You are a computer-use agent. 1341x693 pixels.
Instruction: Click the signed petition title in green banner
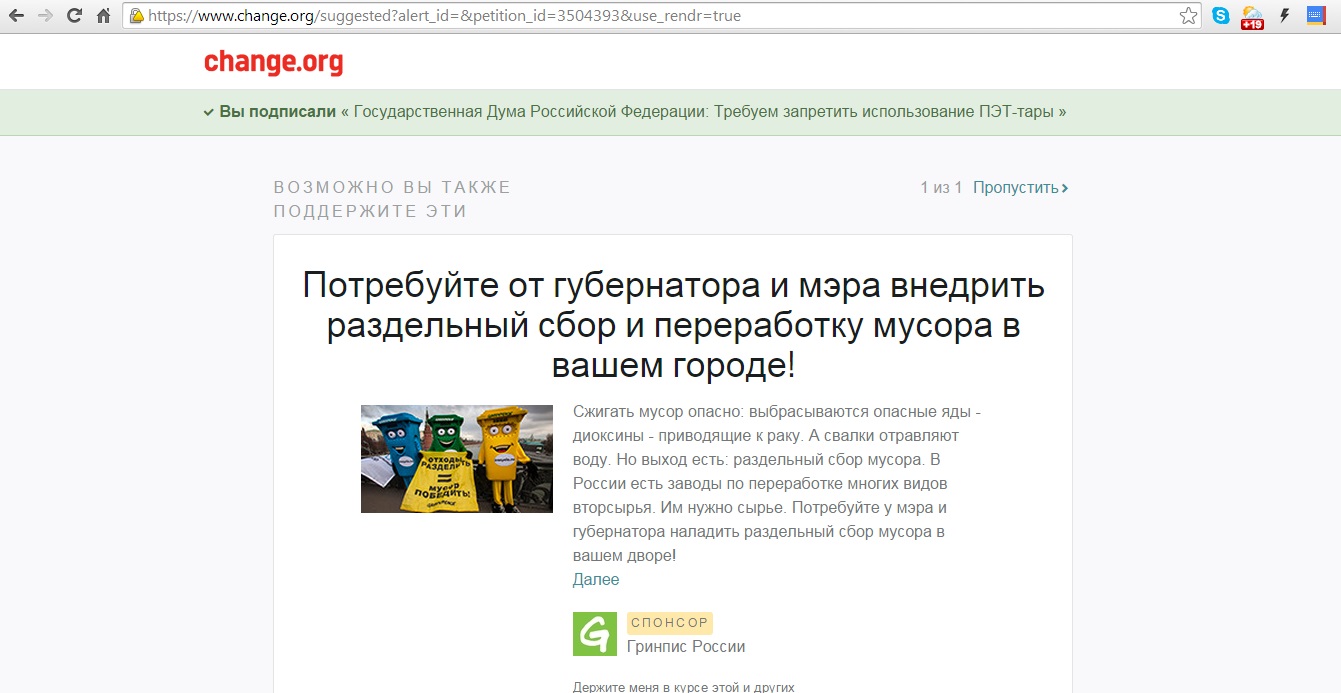(x=704, y=112)
